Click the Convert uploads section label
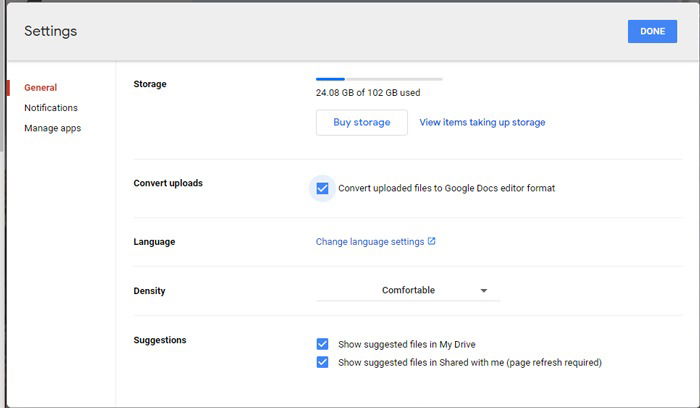The image size is (700, 408). click(168, 183)
